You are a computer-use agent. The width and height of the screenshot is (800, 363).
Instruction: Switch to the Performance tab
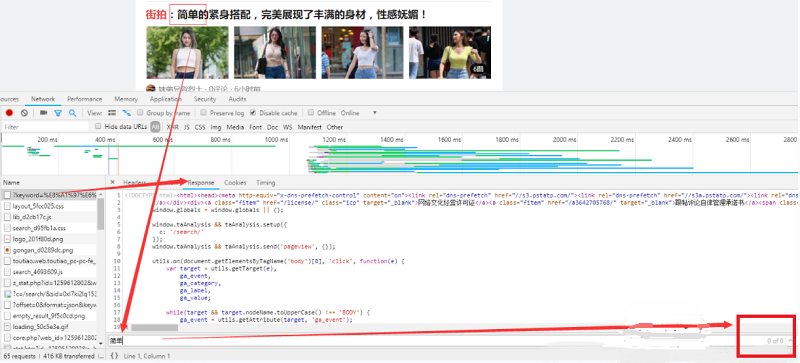[85, 99]
